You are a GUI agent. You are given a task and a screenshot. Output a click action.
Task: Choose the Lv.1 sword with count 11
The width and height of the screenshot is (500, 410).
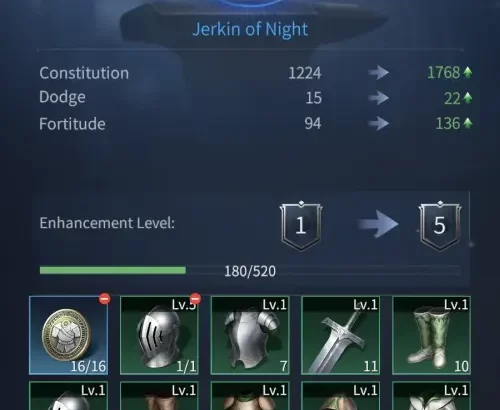(341, 335)
